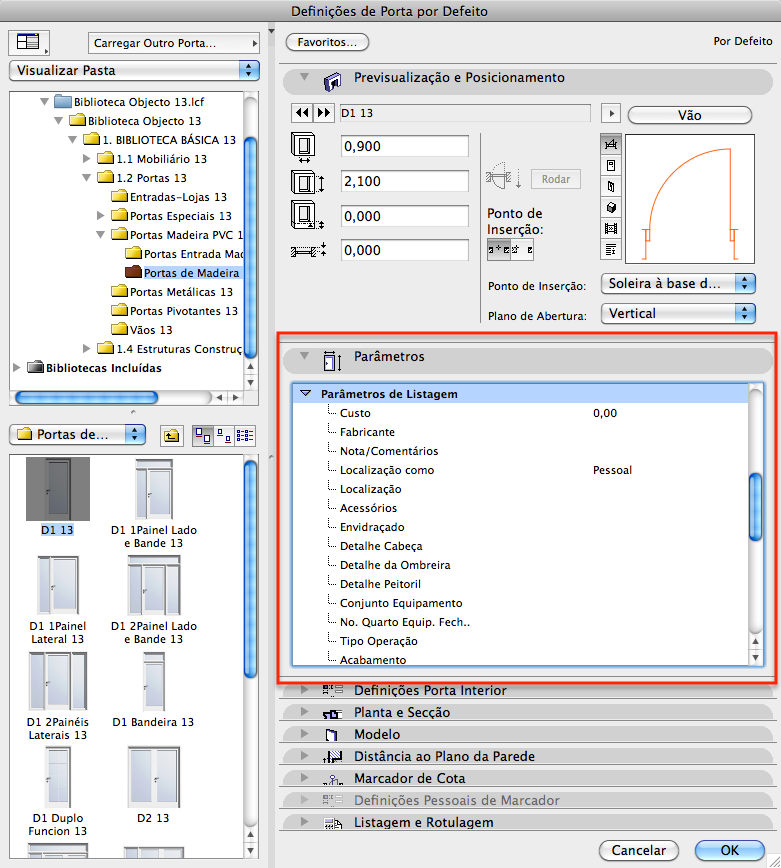Switch to large icons view
The image size is (781, 868).
tap(203, 436)
